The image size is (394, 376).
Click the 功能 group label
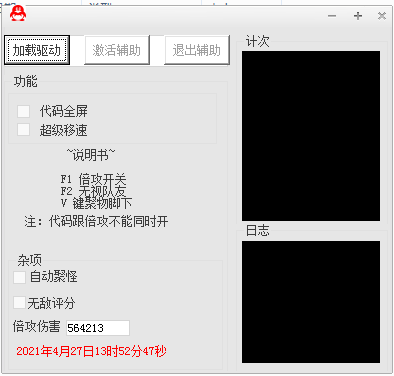(25, 81)
